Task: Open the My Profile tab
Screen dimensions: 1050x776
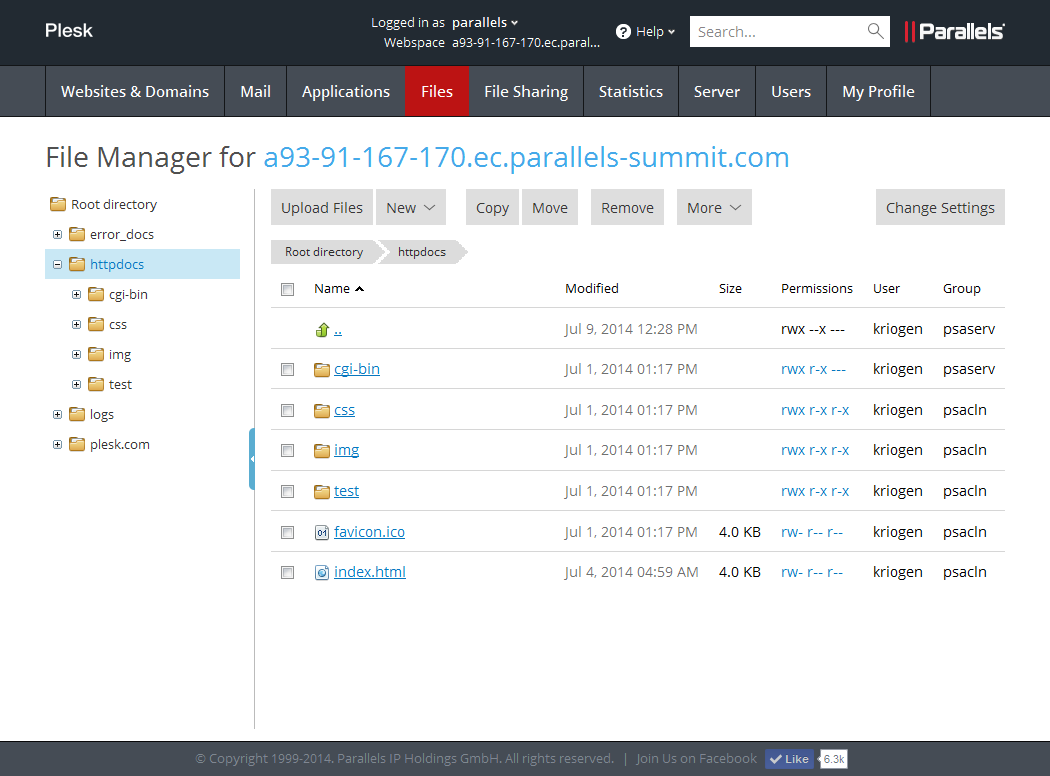Action: [878, 91]
